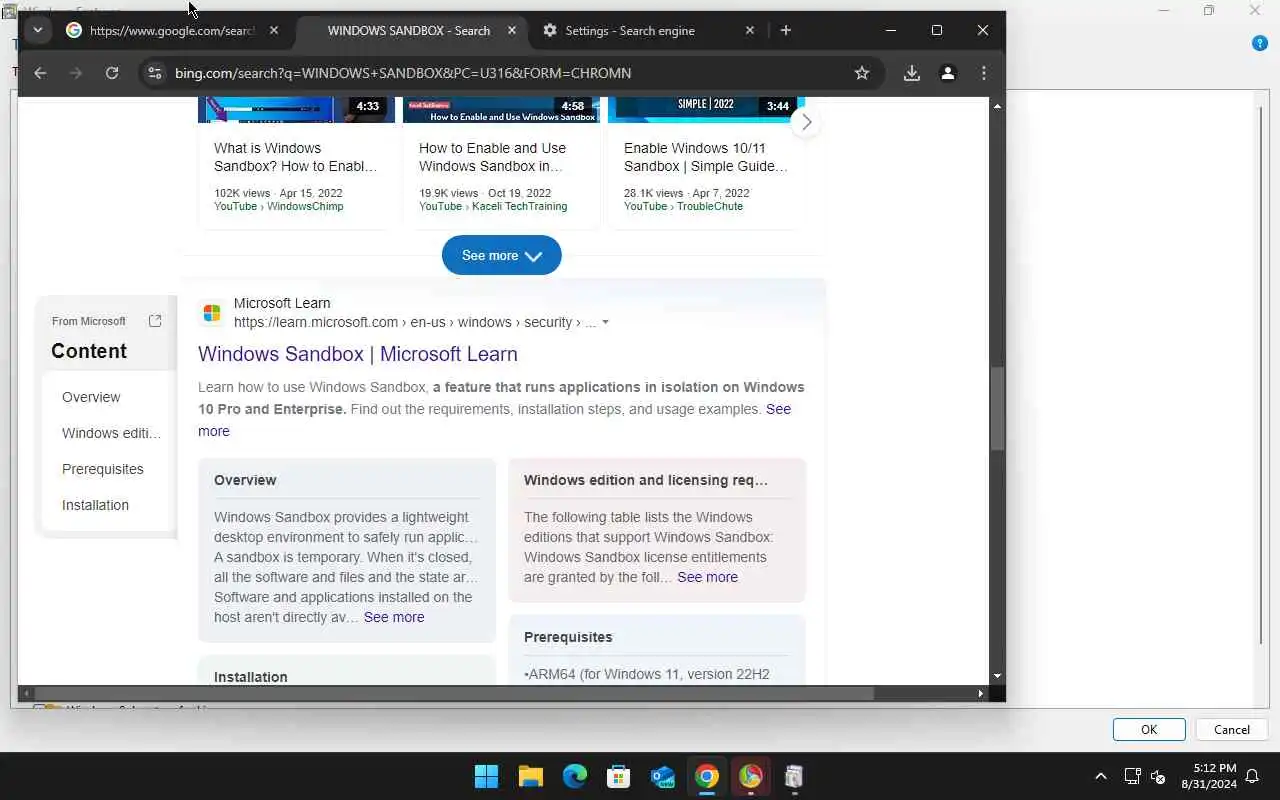This screenshot has width=1280, height=800.
Task: Expand Overview card See more
Action: click(x=394, y=617)
